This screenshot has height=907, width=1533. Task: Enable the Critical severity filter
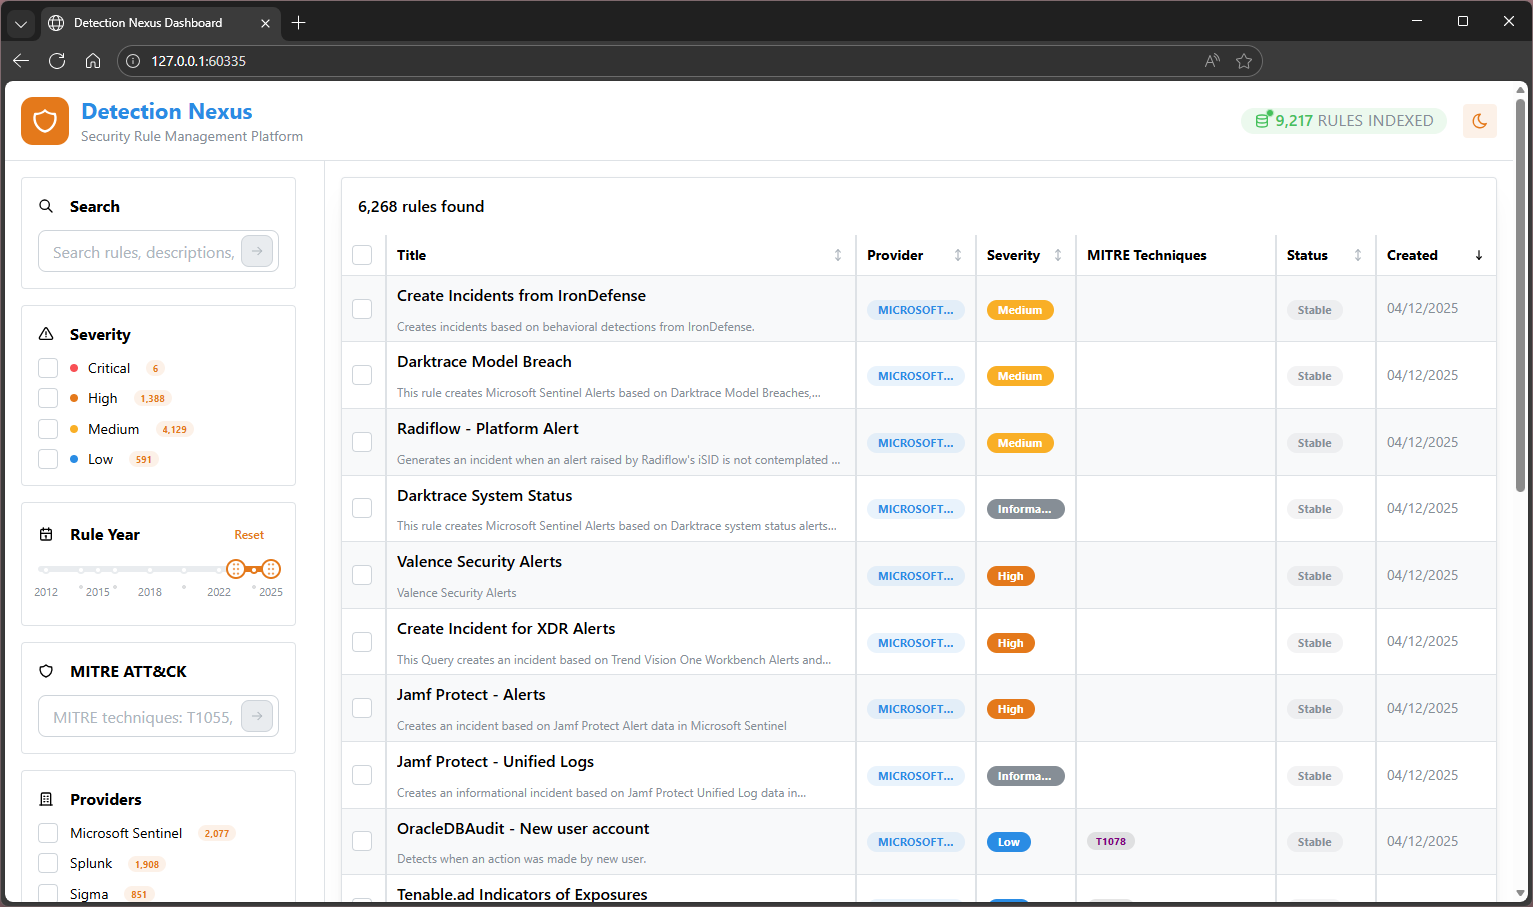click(x=48, y=368)
